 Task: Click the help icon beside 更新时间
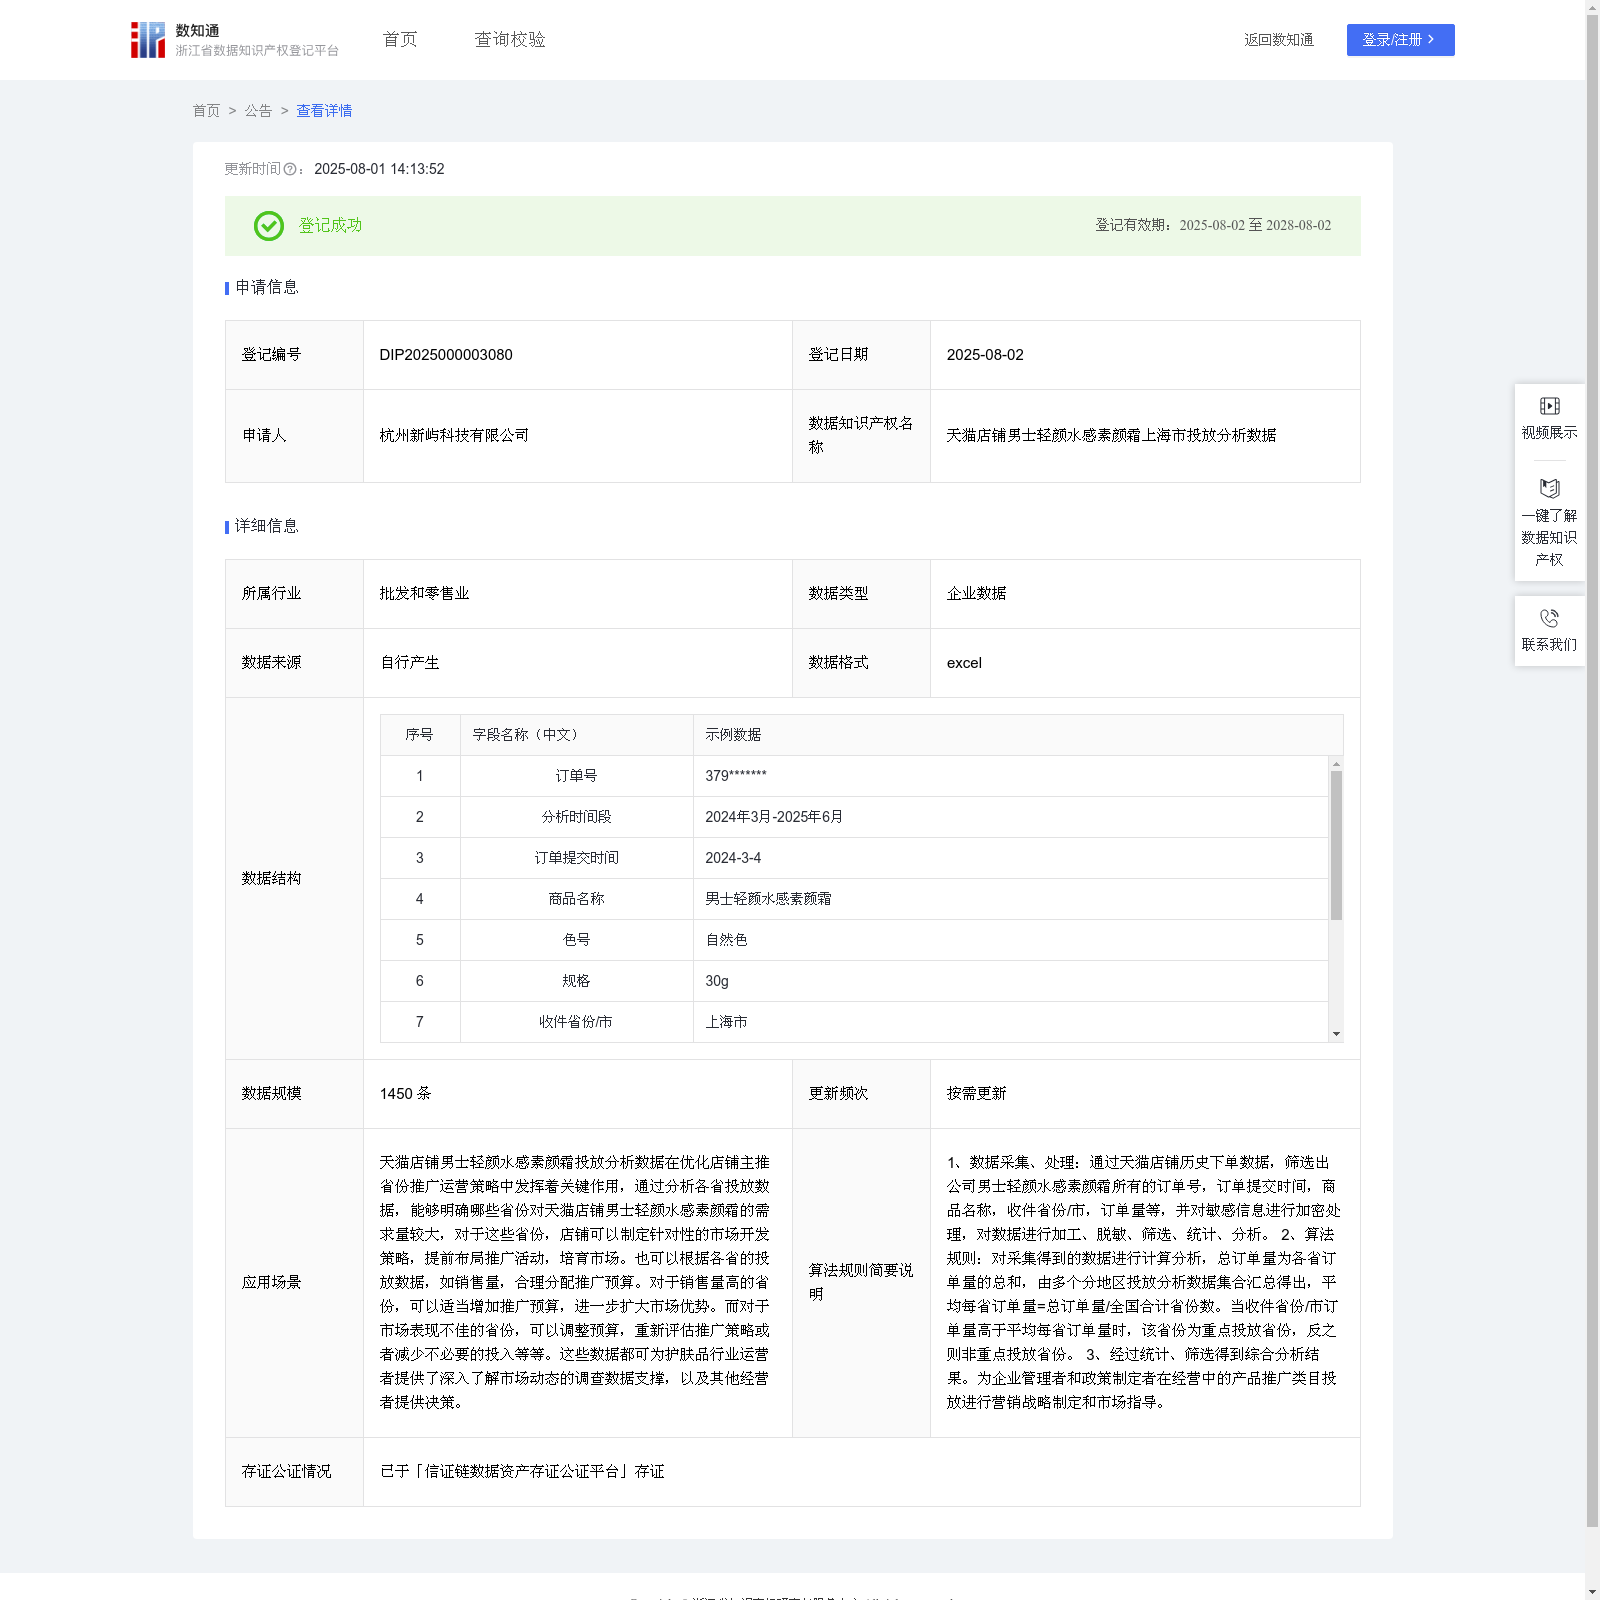(290, 170)
